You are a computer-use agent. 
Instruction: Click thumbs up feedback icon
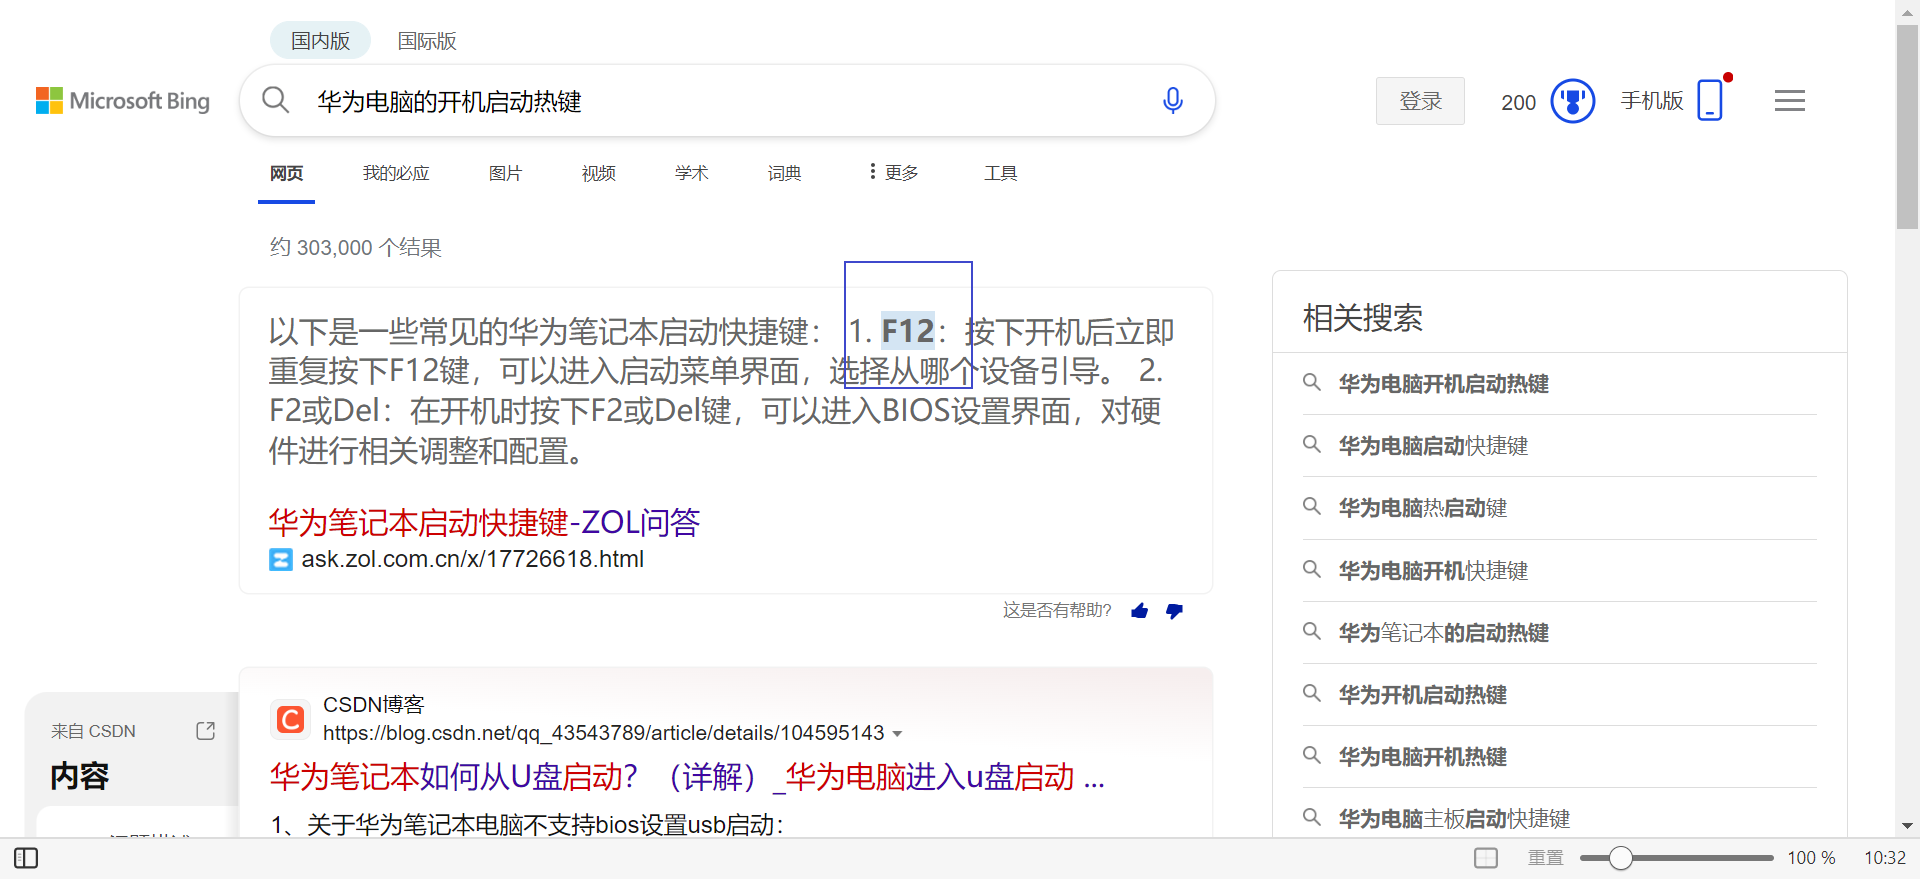1139,611
